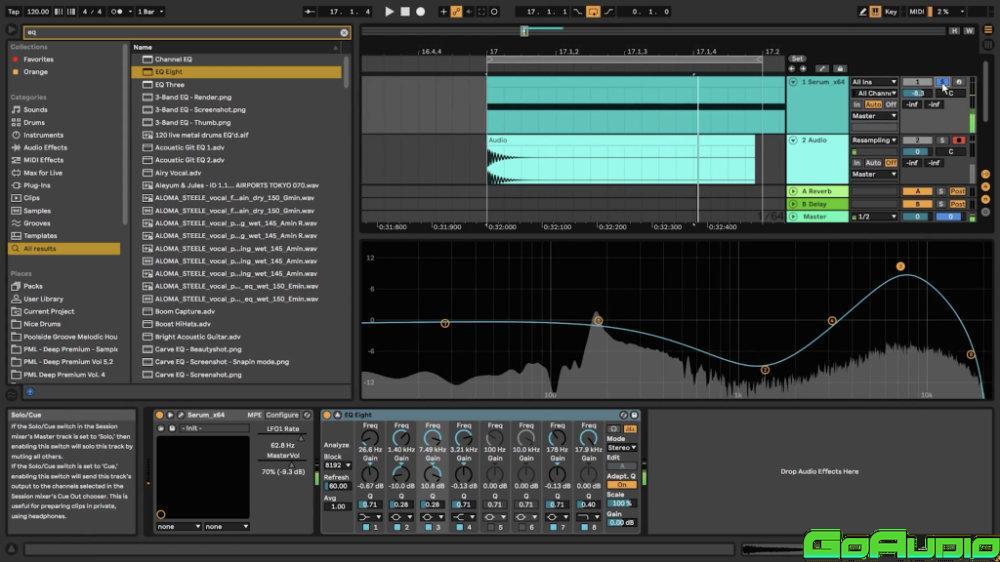Open the Sounds category

click(x=35, y=110)
